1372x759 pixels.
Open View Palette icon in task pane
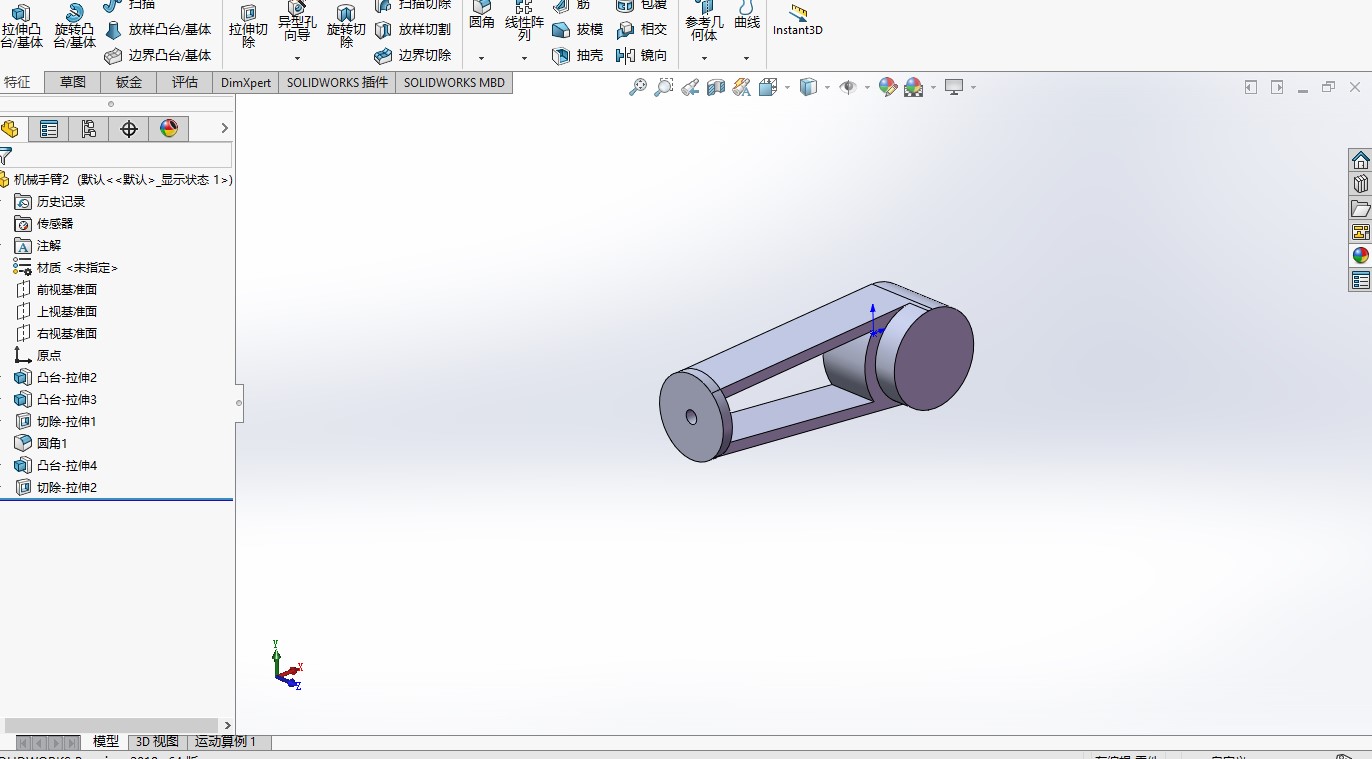[1360, 232]
